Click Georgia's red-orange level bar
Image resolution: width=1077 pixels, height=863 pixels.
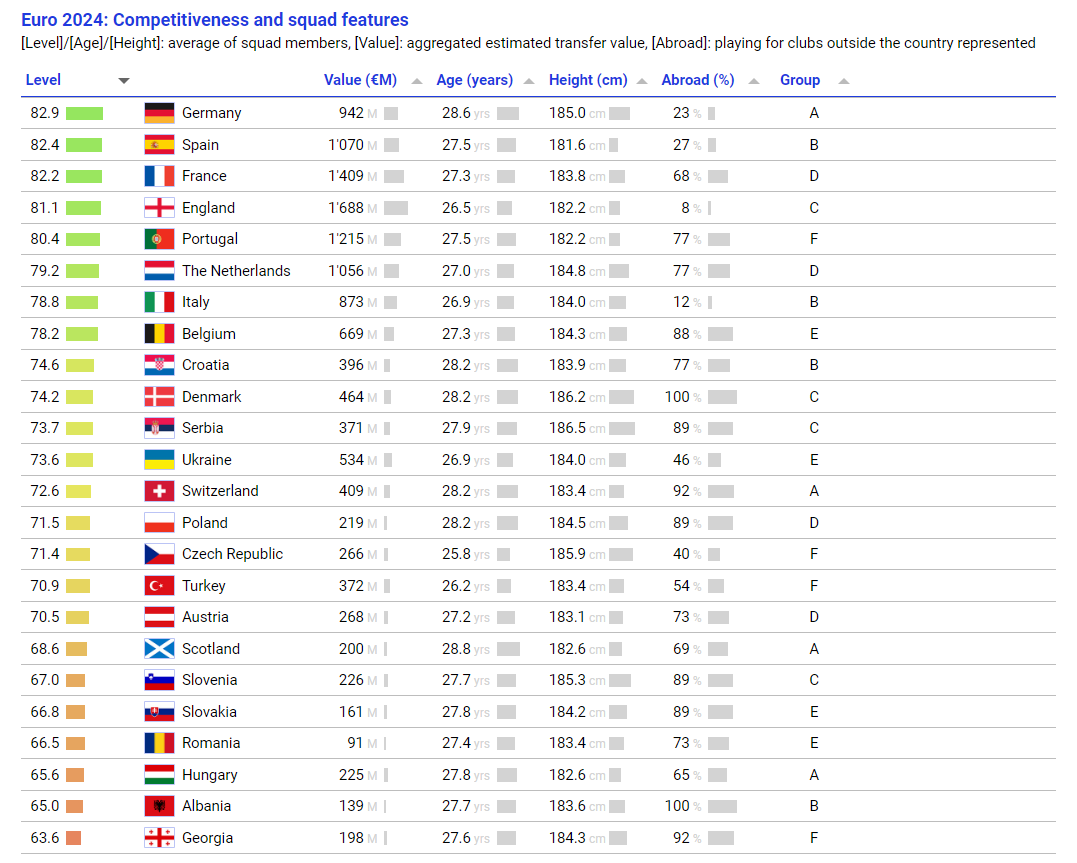point(73,838)
